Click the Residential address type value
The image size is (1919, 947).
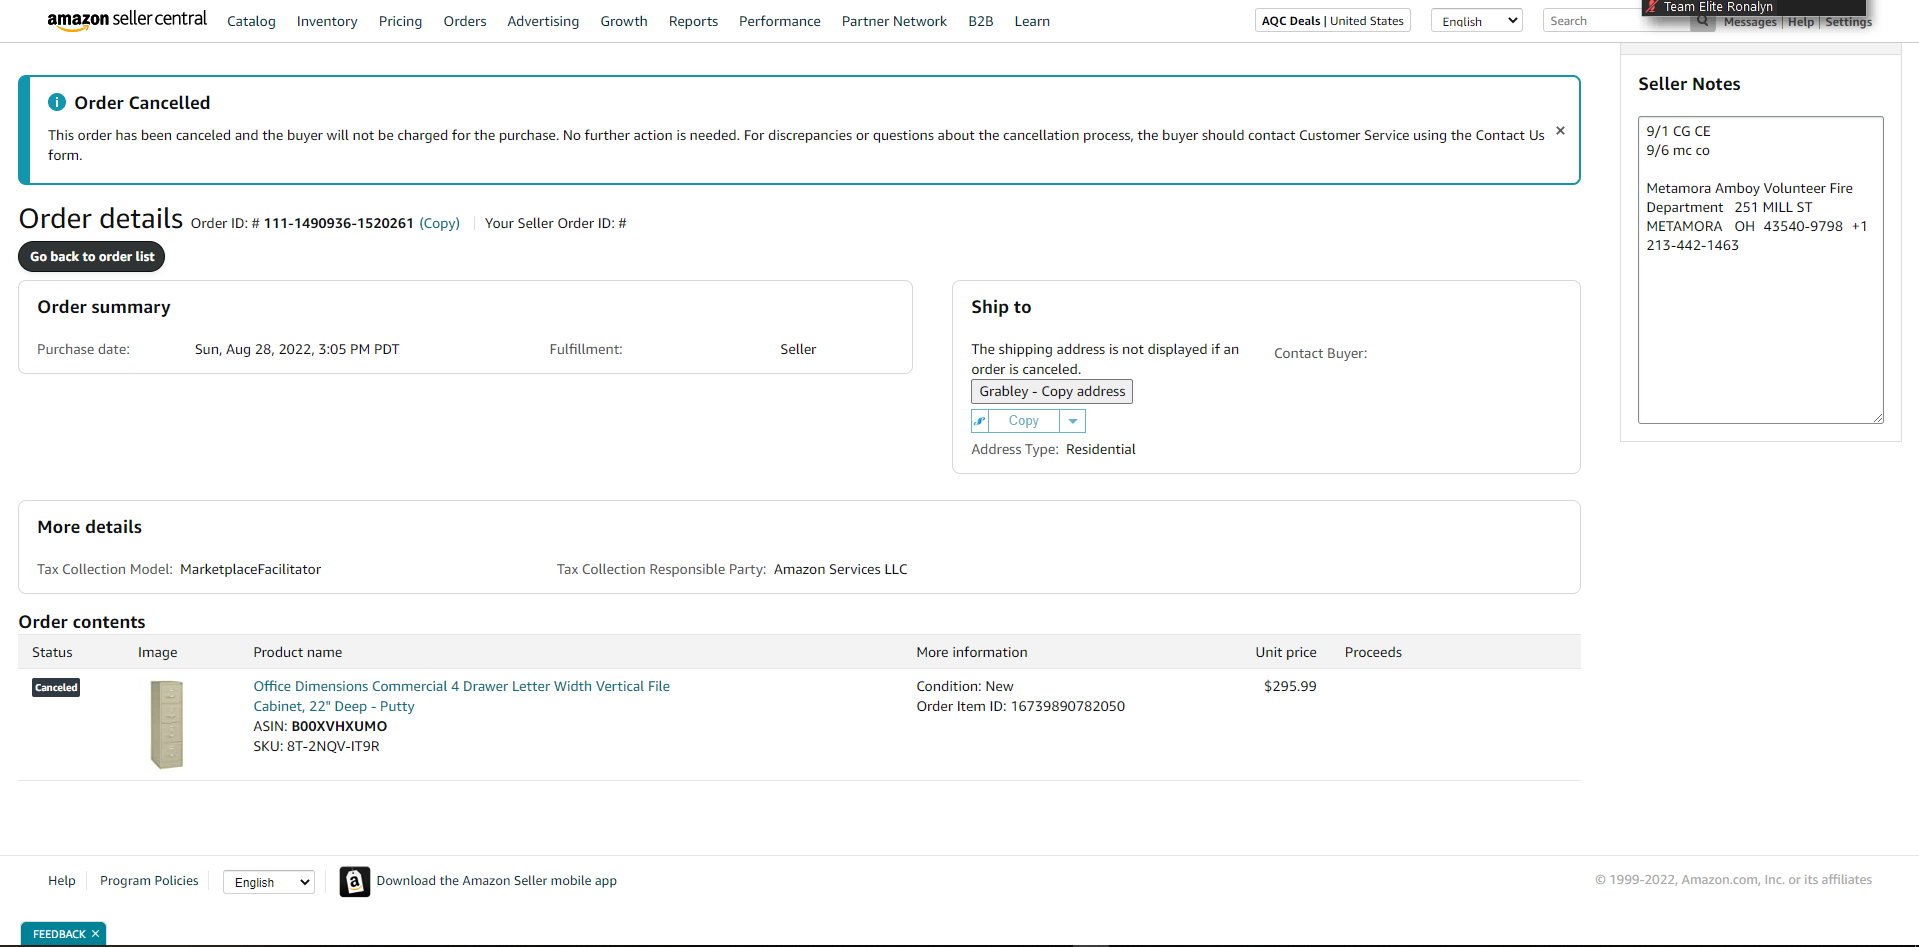[1101, 449]
